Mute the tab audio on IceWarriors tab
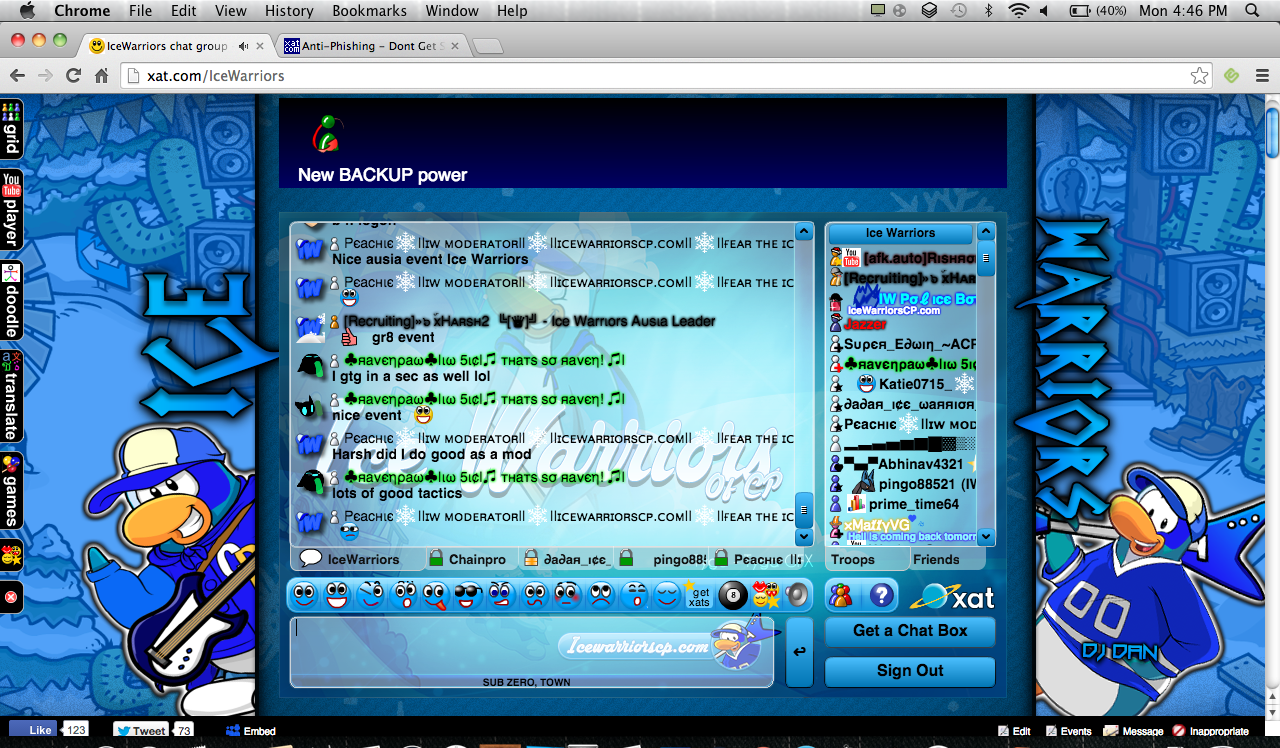 click(243, 46)
